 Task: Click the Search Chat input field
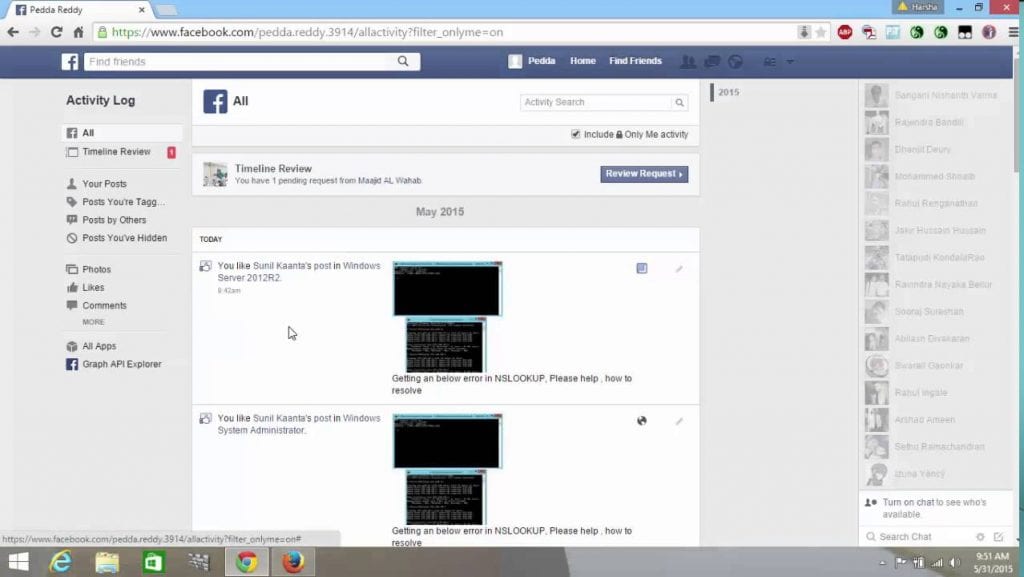[x=920, y=537]
